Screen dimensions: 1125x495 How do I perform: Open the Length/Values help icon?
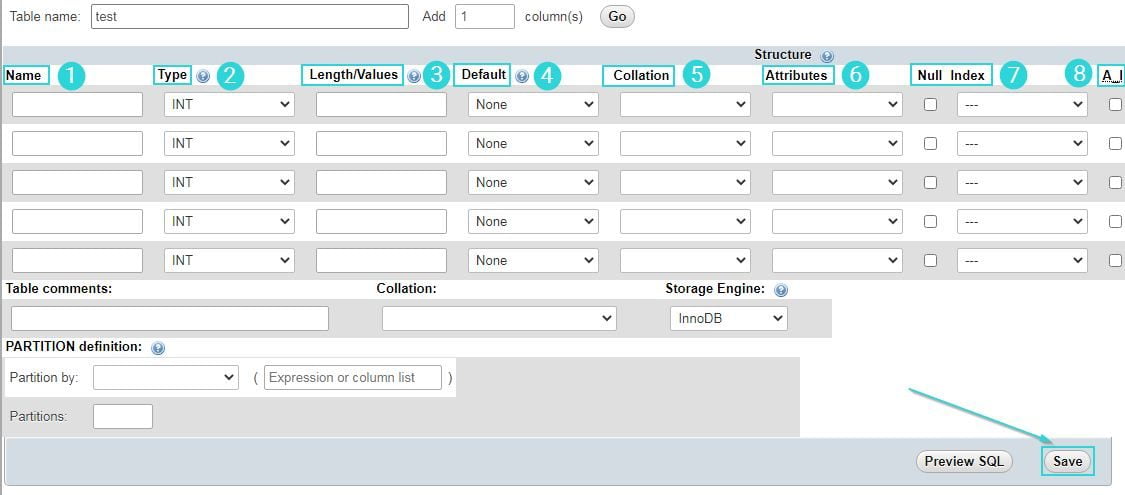414,76
